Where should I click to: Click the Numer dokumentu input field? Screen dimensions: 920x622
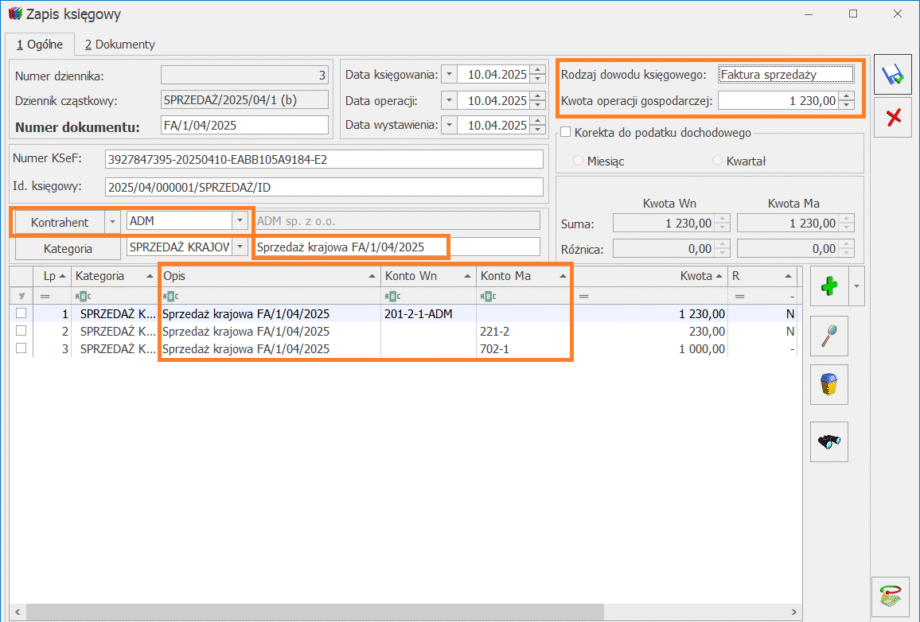pyautogui.click(x=244, y=125)
